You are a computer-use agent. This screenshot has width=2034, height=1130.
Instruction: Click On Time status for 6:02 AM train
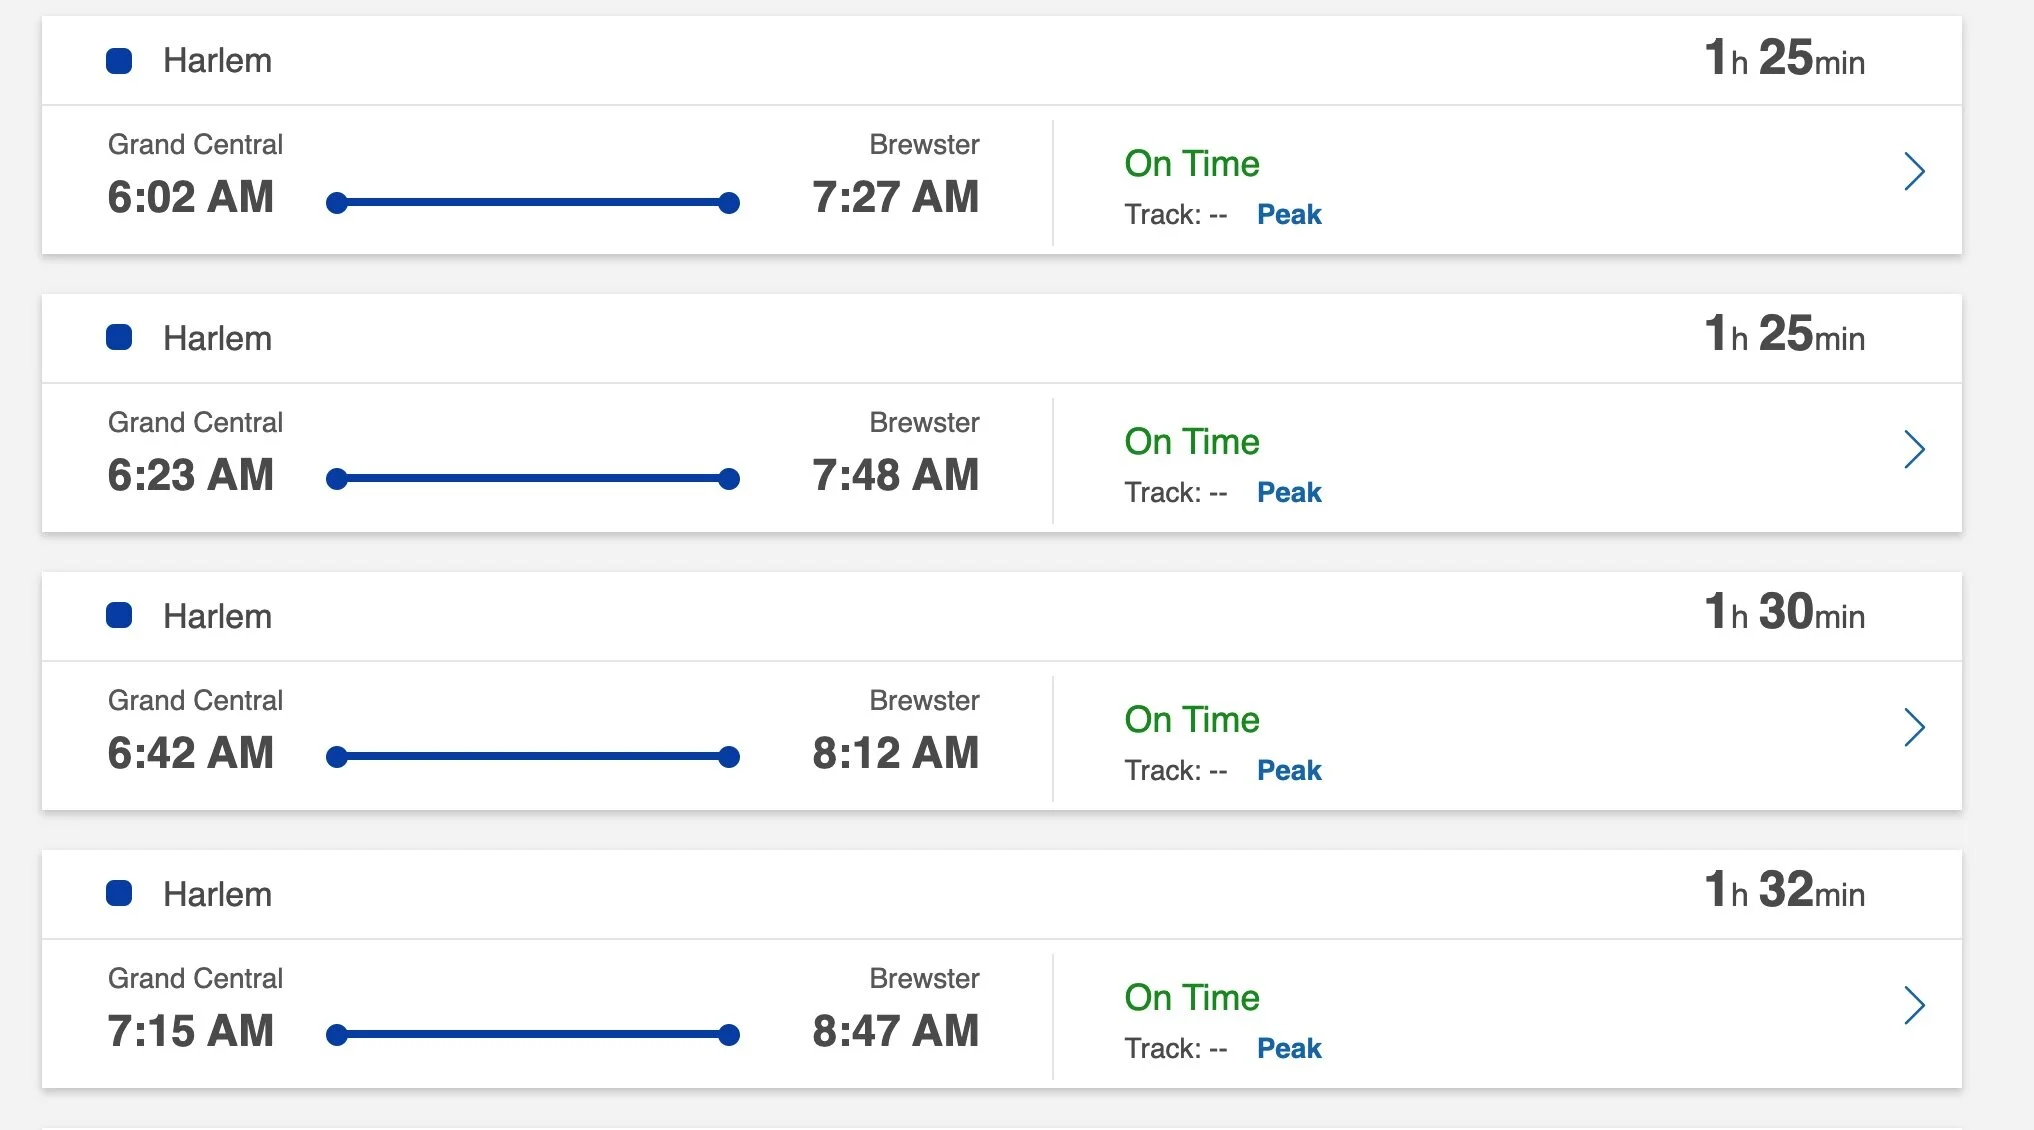tap(1192, 163)
